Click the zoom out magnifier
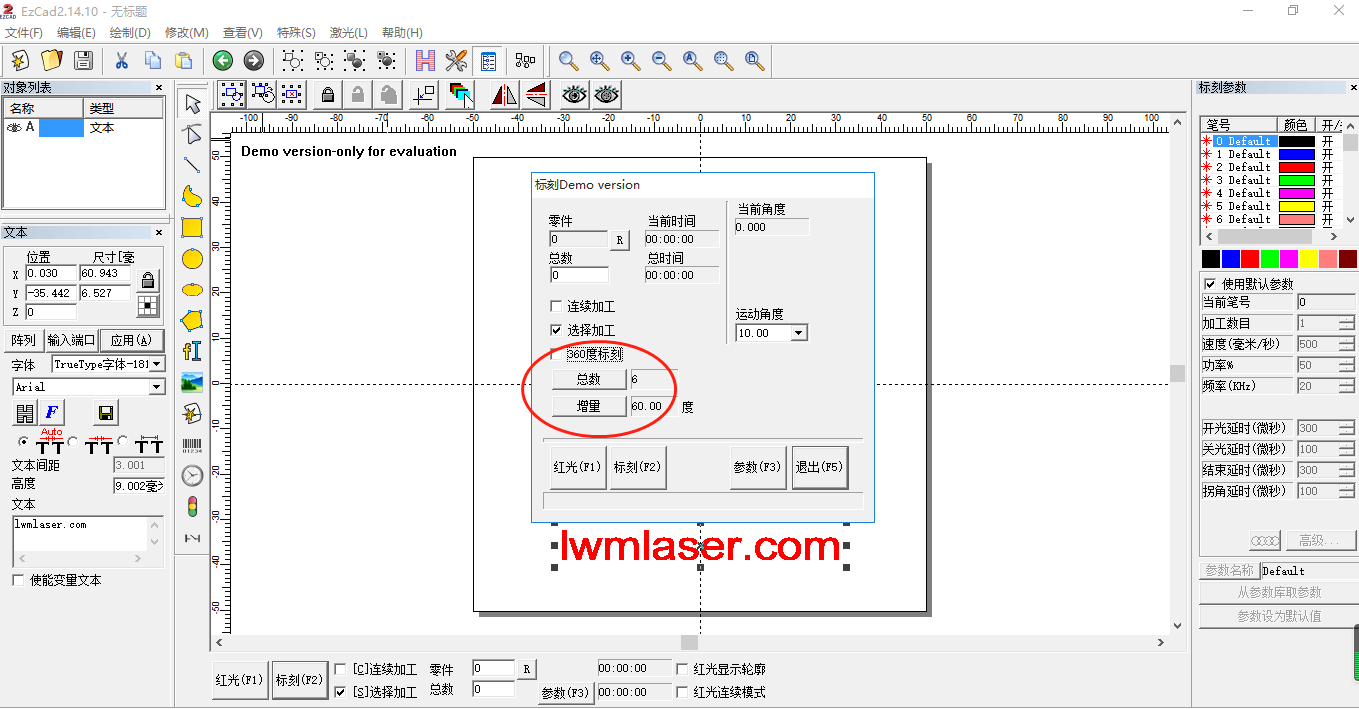This screenshot has width=1359, height=709. pyautogui.click(x=661, y=60)
